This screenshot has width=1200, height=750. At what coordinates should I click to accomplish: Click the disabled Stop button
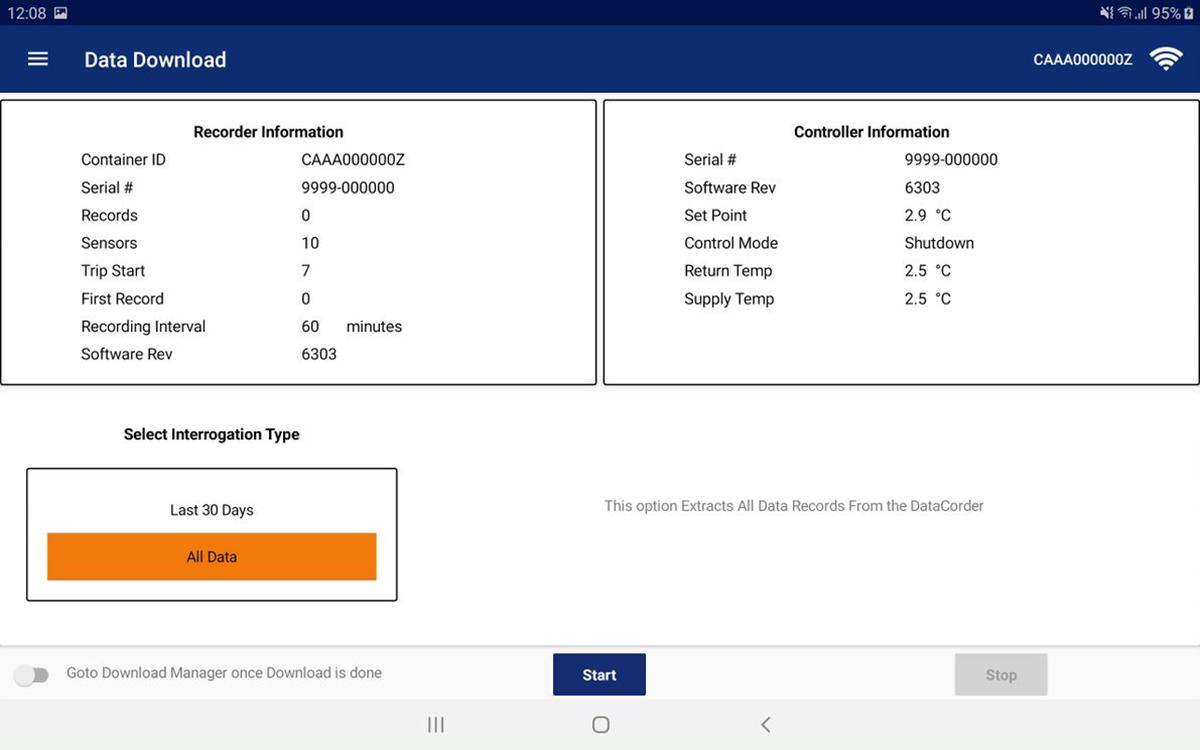[x=1001, y=675]
